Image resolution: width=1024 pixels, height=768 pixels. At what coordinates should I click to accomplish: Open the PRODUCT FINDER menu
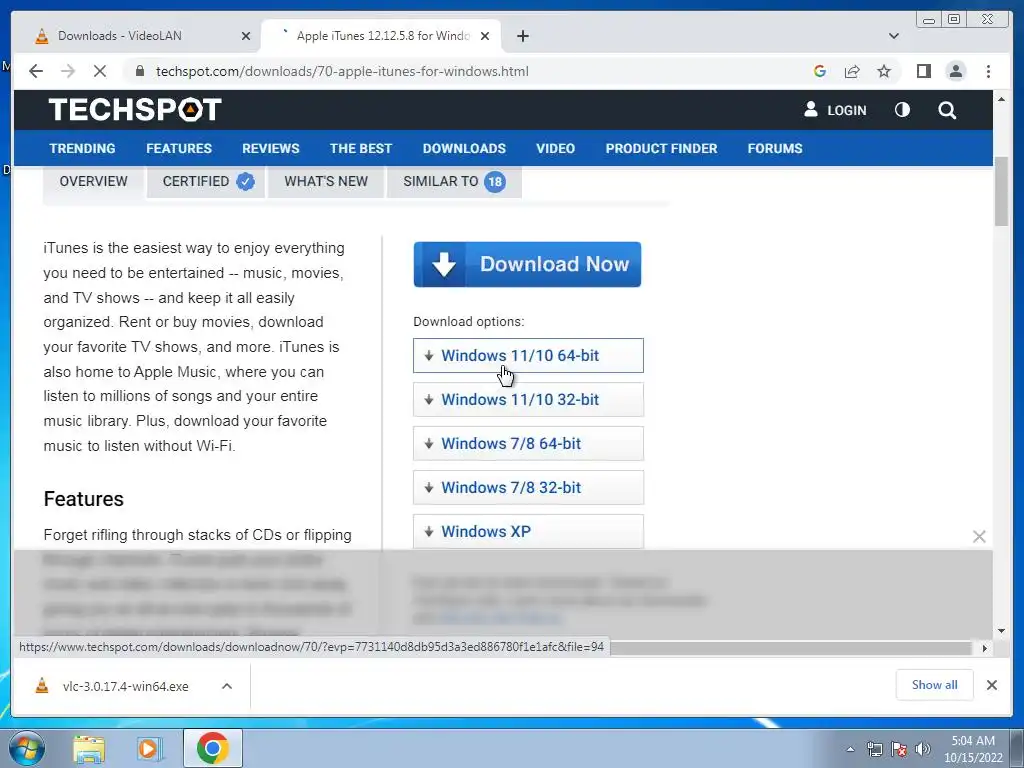(x=661, y=148)
